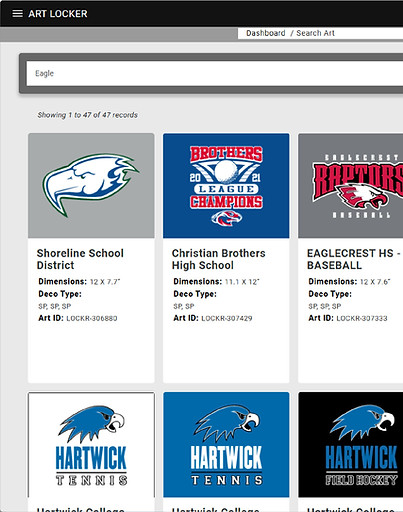Select the Search Art breadcrumb
The height and width of the screenshot is (512, 403).
315,33
